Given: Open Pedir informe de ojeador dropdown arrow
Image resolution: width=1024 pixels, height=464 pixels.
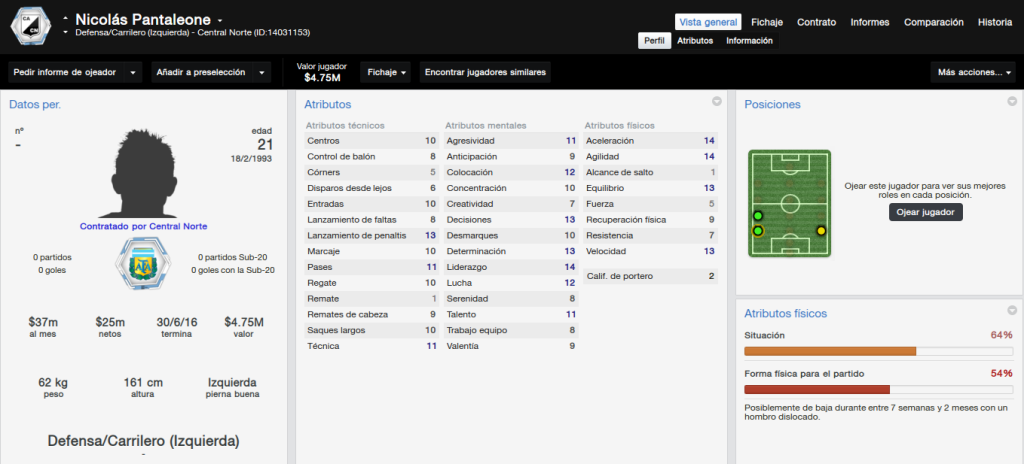Looking at the screenshot, I should [x=133, y=73].
